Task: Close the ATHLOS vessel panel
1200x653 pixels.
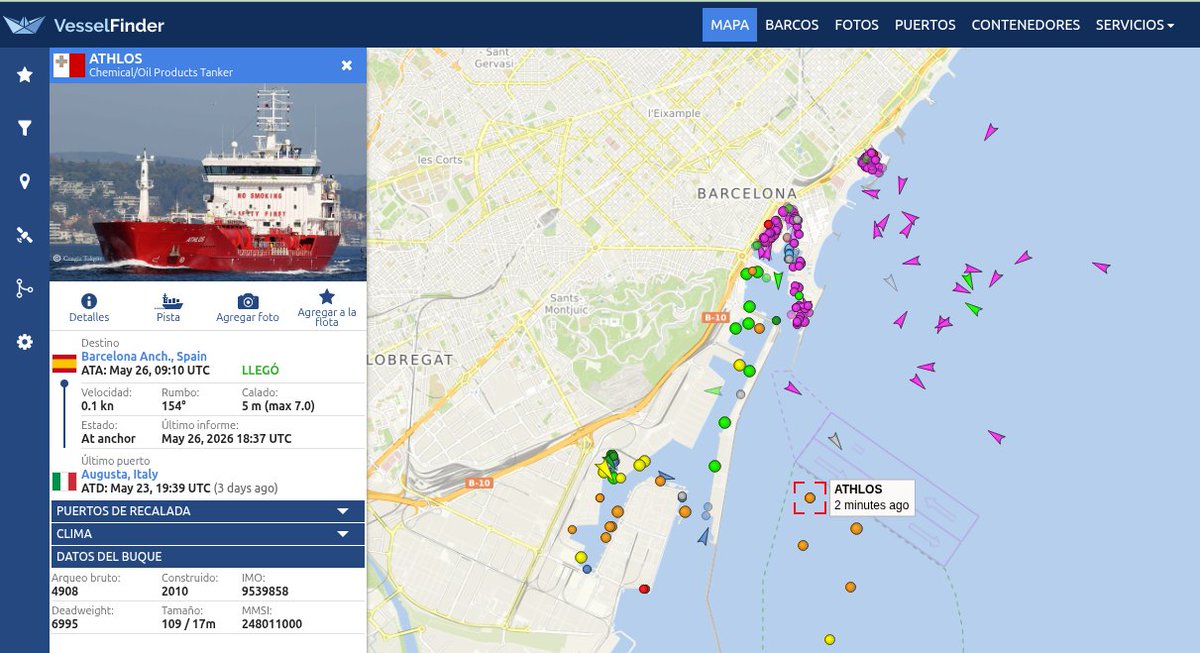Action: 346,65
